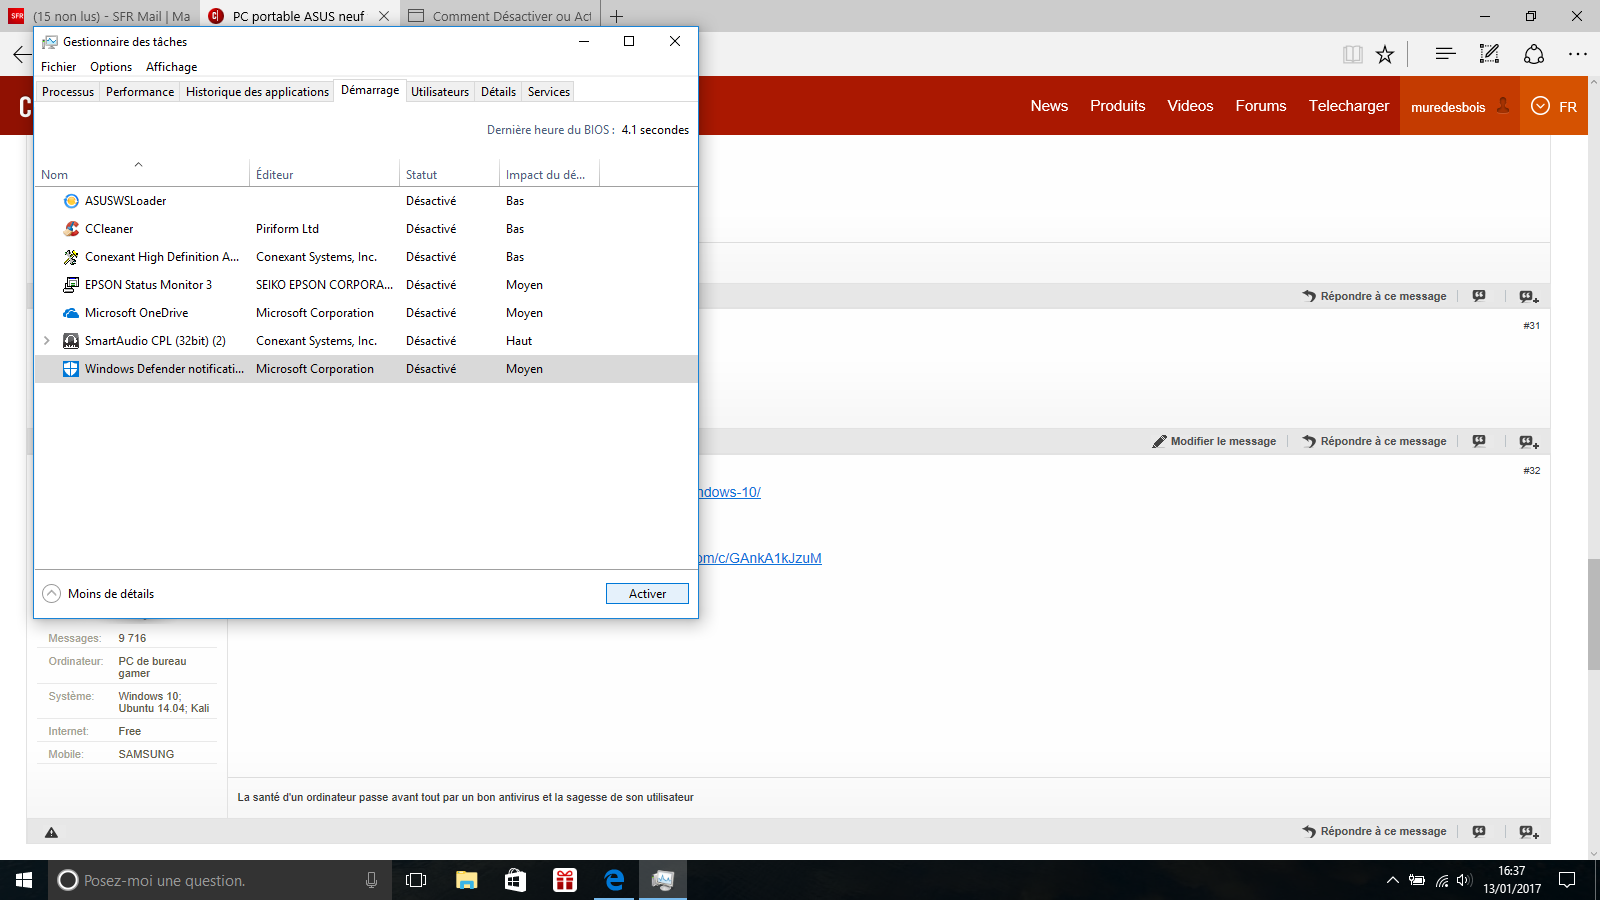Click the Microsoft OneDrive cloud icon
This screenshot has height=900, width=1600.
pos(71,313)
